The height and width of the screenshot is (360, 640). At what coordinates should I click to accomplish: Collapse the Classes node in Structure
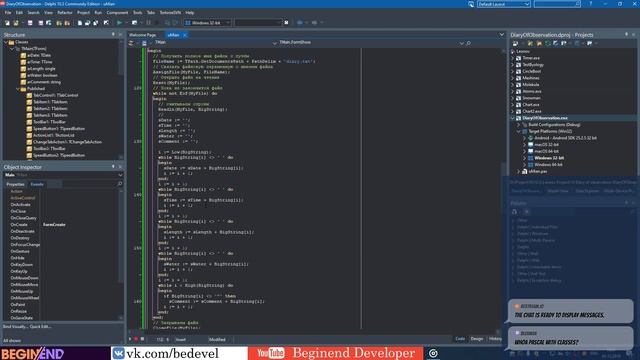(5, 42)
